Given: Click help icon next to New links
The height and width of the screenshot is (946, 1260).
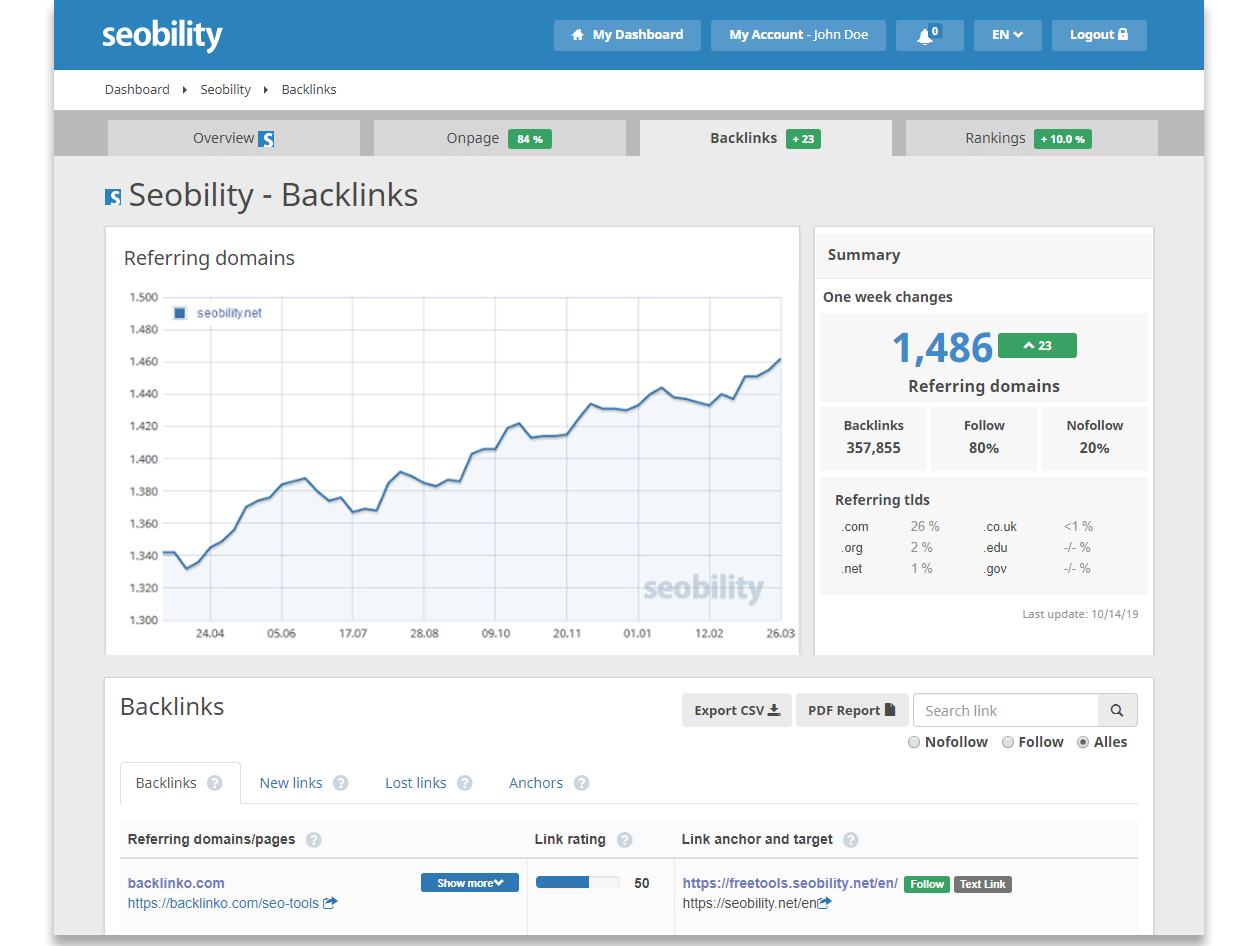Looking at the screenshot, I should tap(340, 783).
